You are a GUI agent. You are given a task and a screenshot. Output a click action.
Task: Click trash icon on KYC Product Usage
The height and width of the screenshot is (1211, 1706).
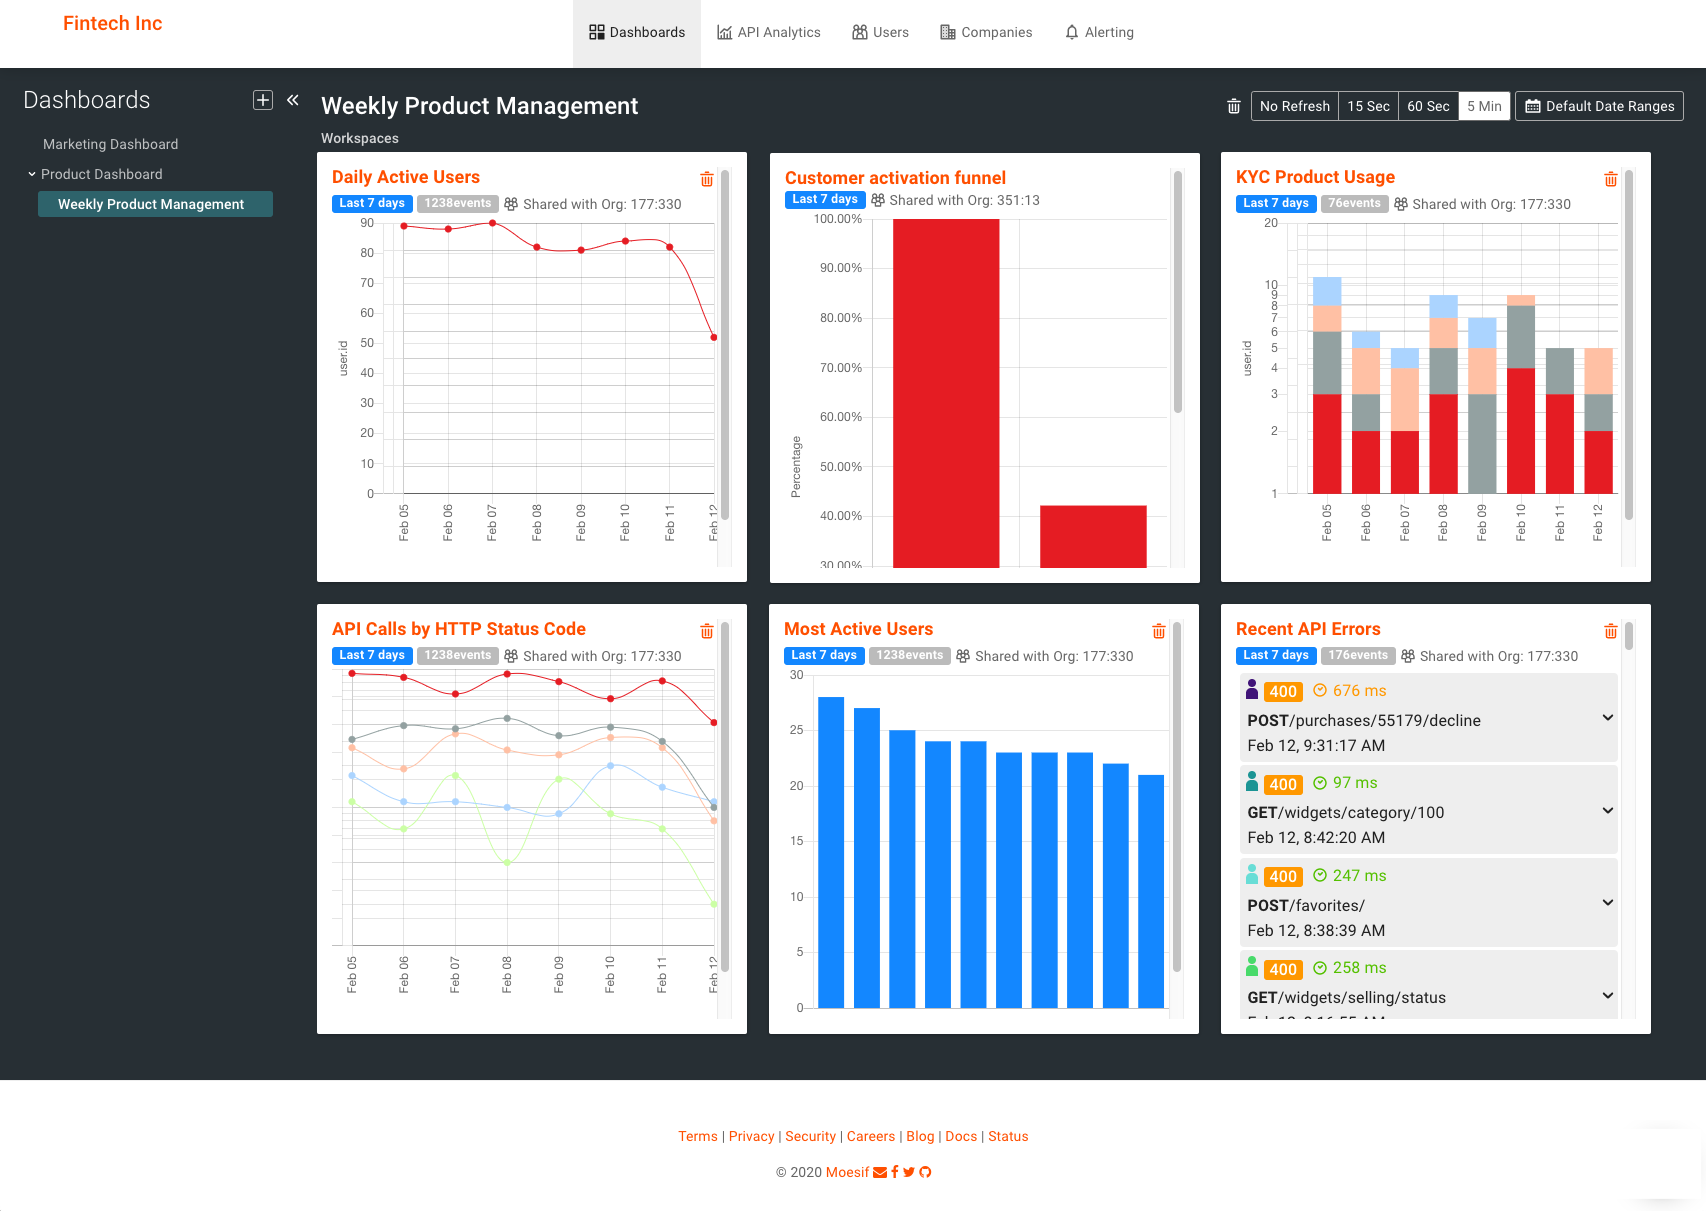pyautogui.click(x=1611, y=179)
